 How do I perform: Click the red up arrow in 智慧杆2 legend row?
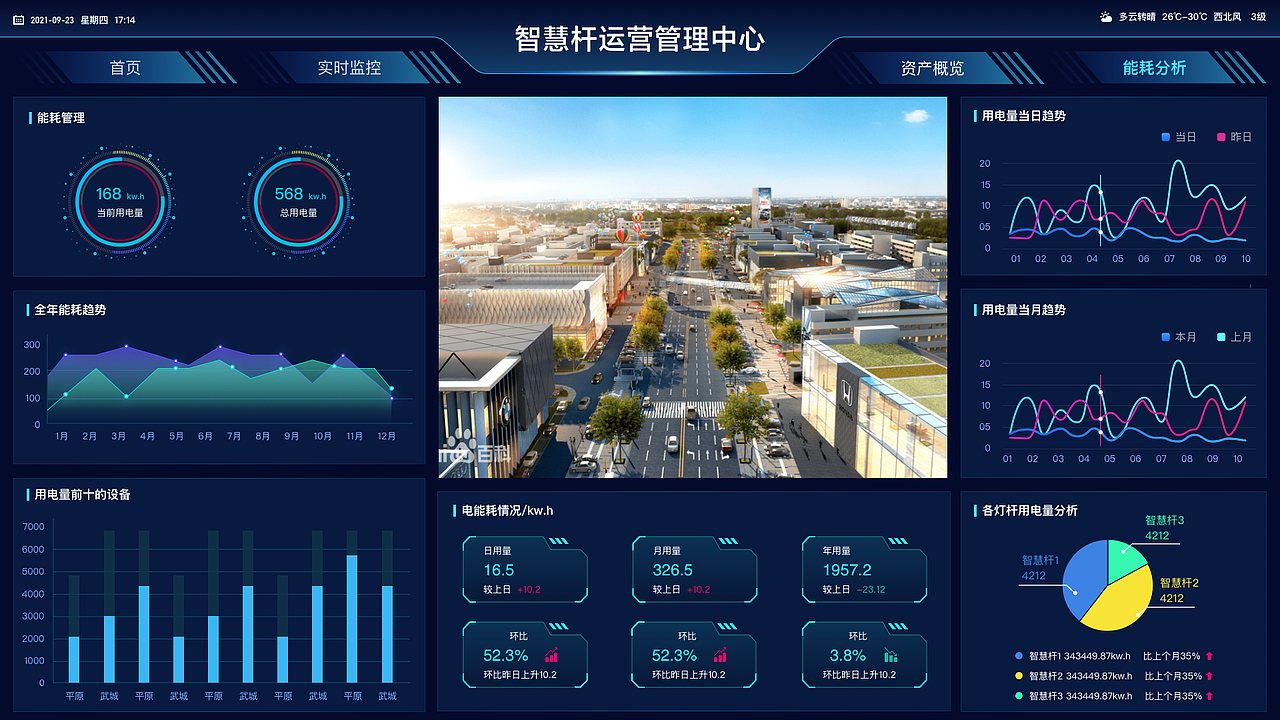[1209, 676]
